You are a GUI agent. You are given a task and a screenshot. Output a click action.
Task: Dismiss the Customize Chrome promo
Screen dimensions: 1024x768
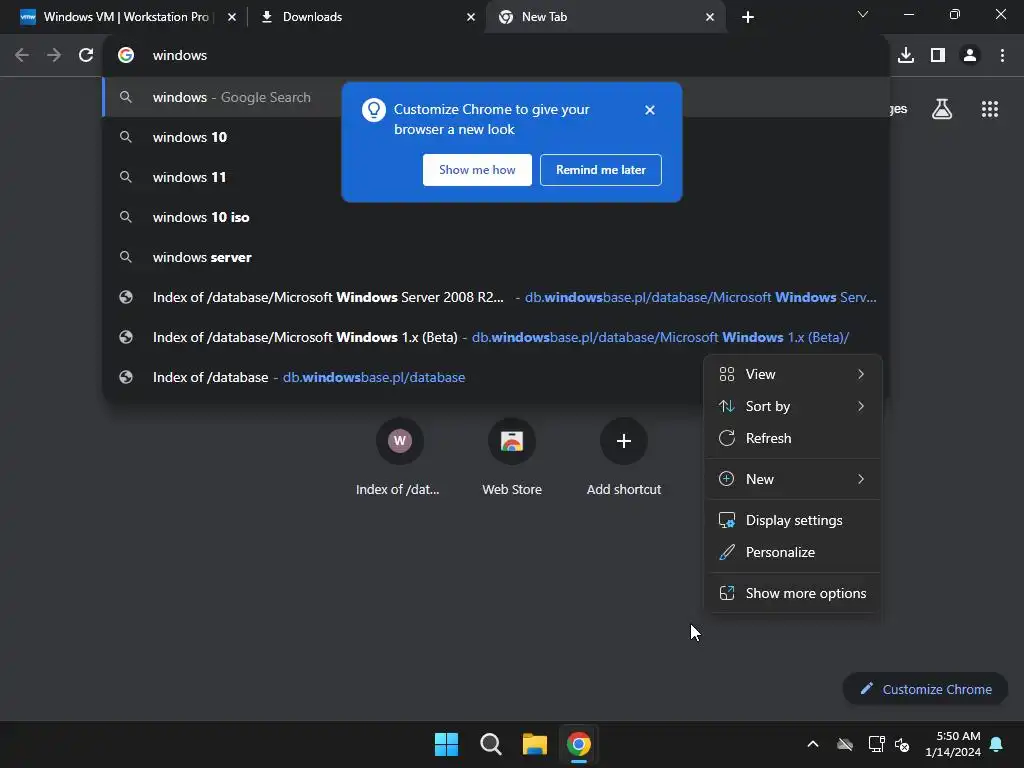tap(649, 110)
